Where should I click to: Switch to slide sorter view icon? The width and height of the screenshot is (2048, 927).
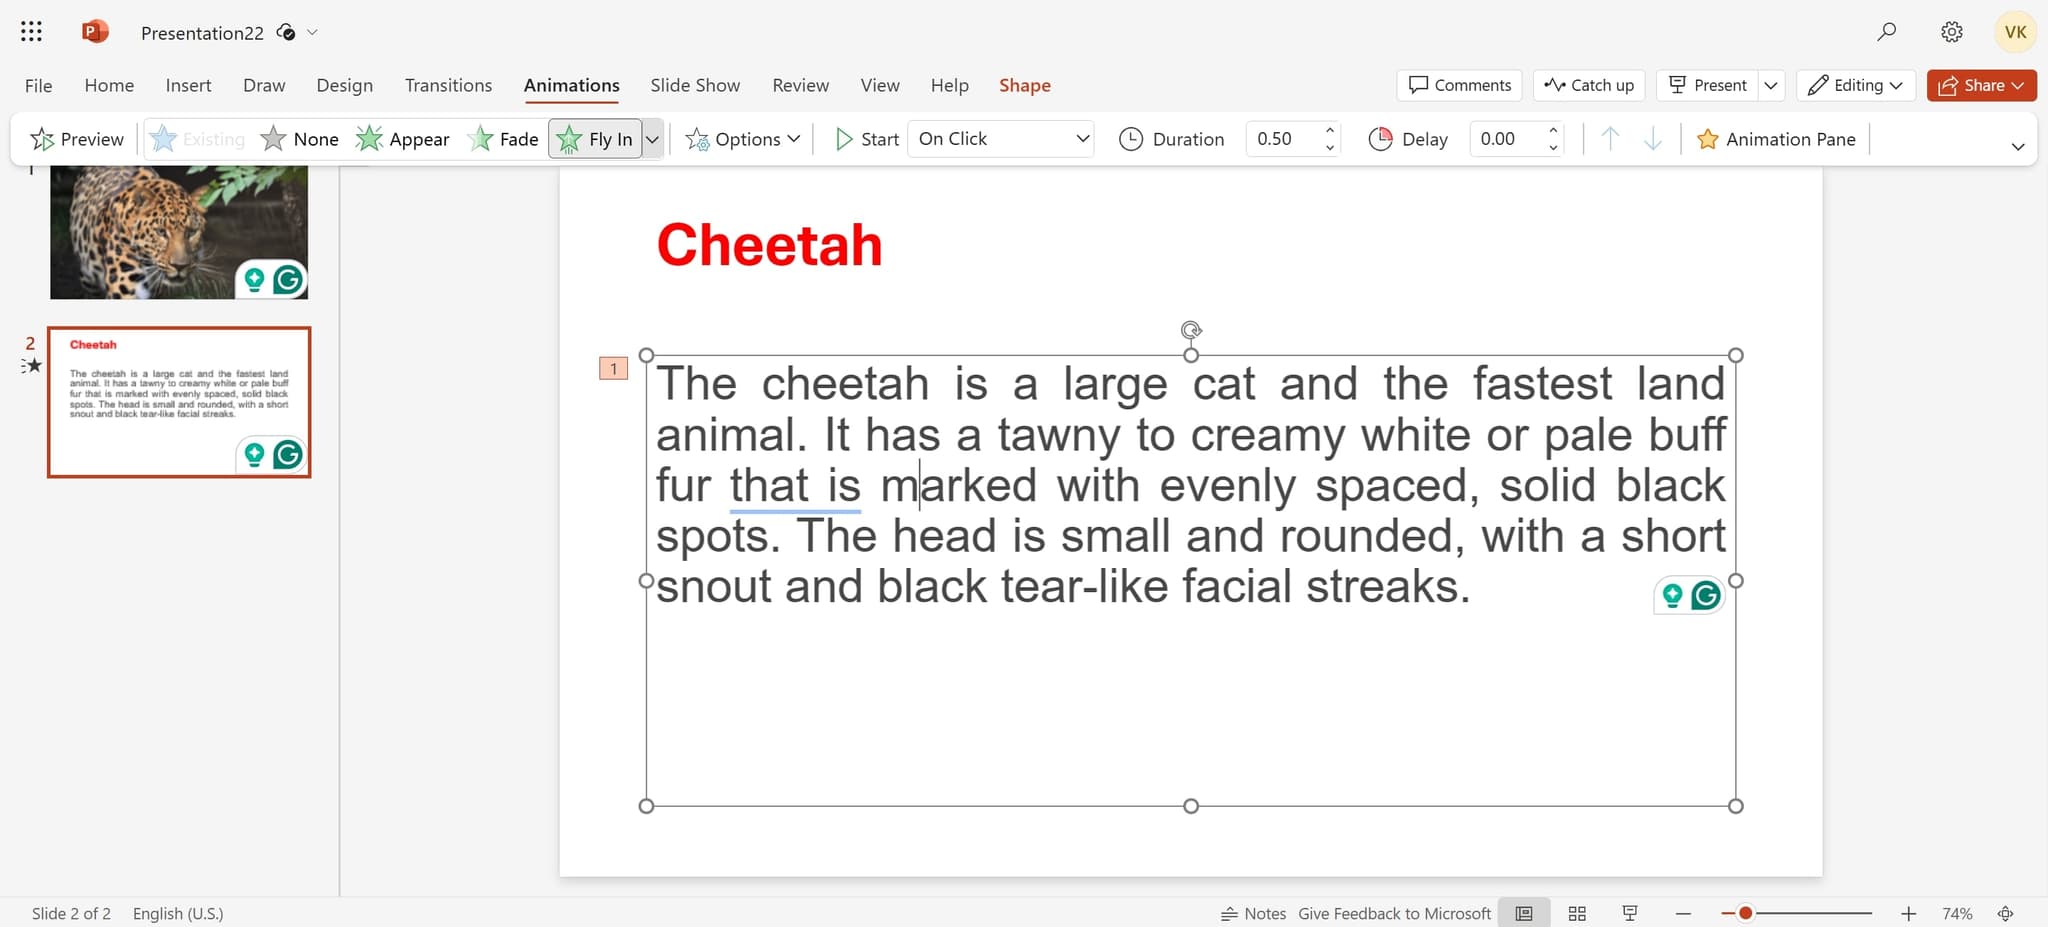1577,913
